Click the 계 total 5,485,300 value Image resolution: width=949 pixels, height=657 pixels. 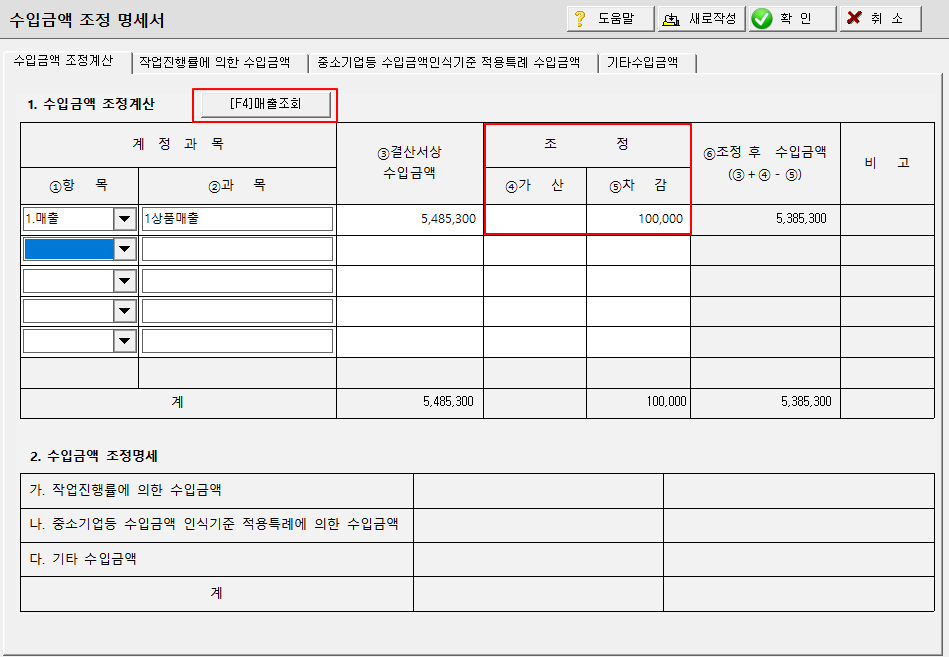[448, 402]
